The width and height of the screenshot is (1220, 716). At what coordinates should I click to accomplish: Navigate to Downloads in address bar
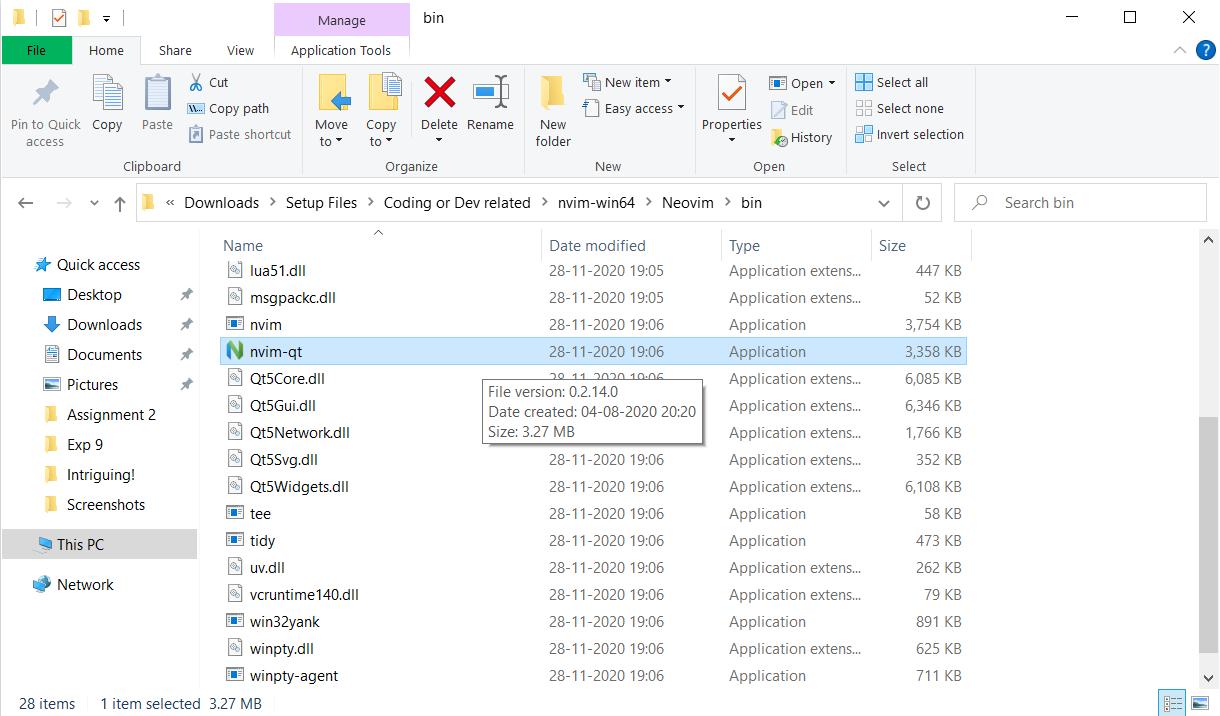pos(222,202)
